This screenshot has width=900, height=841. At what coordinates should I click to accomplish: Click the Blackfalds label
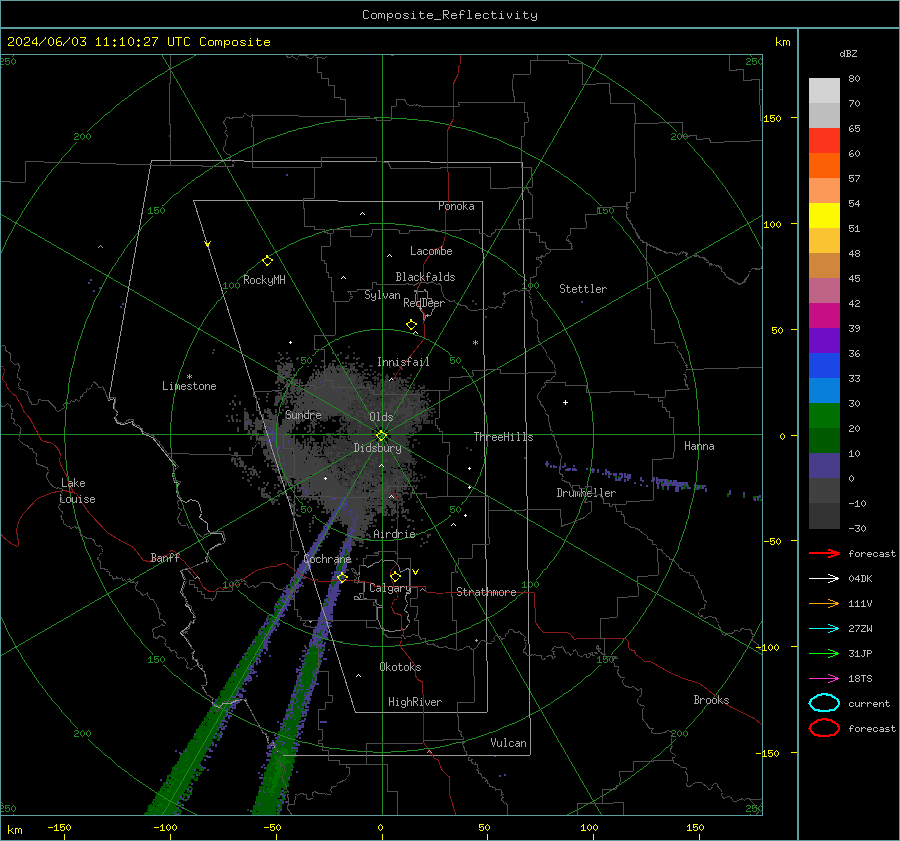425,277
